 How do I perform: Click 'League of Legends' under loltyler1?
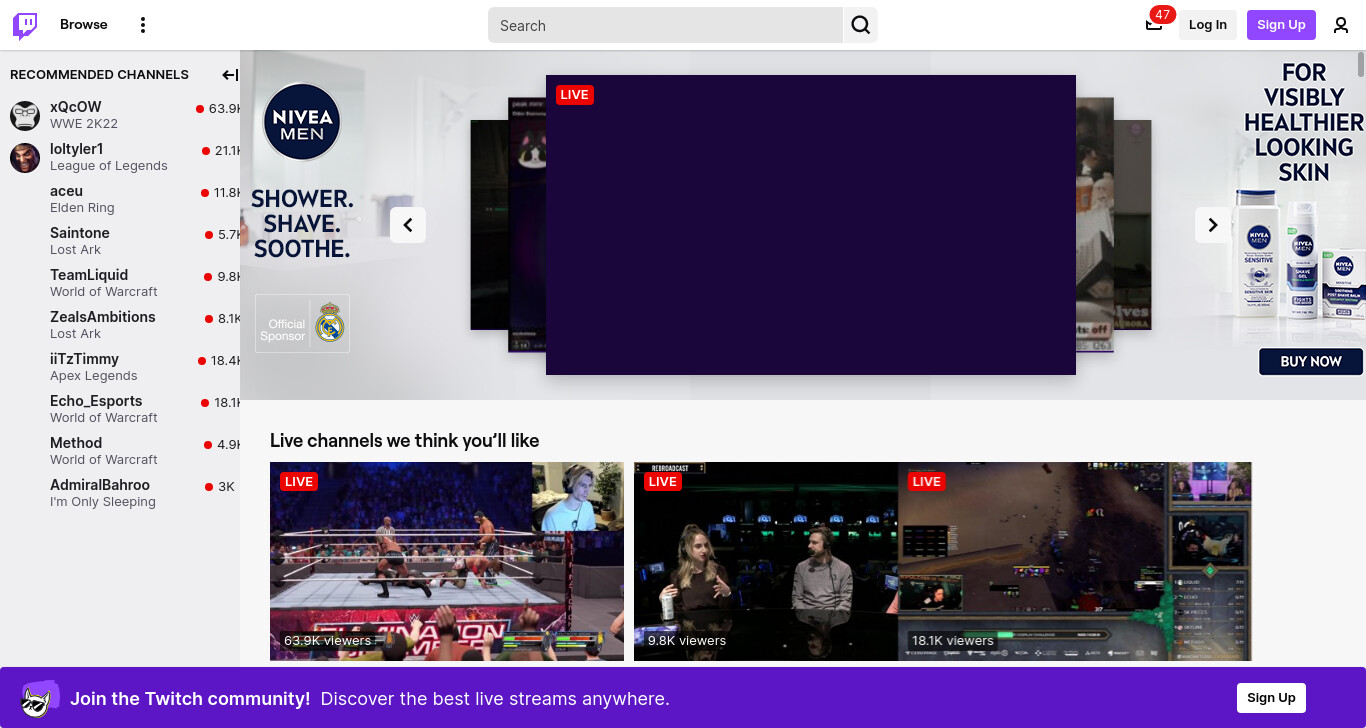[x=109, y=166]
